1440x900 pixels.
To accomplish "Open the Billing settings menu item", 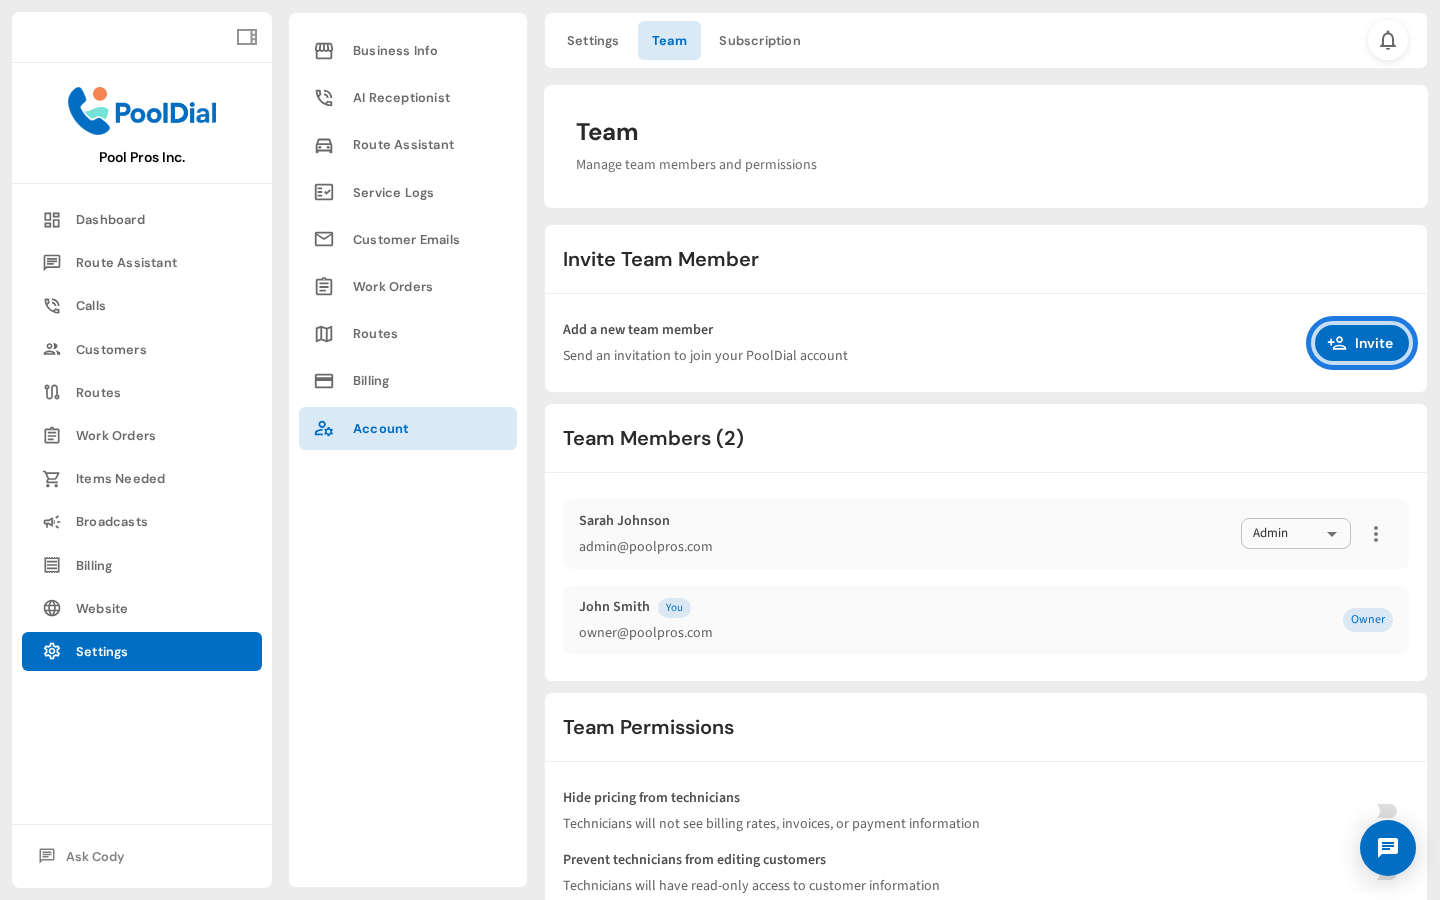I will tap(371, 380).
